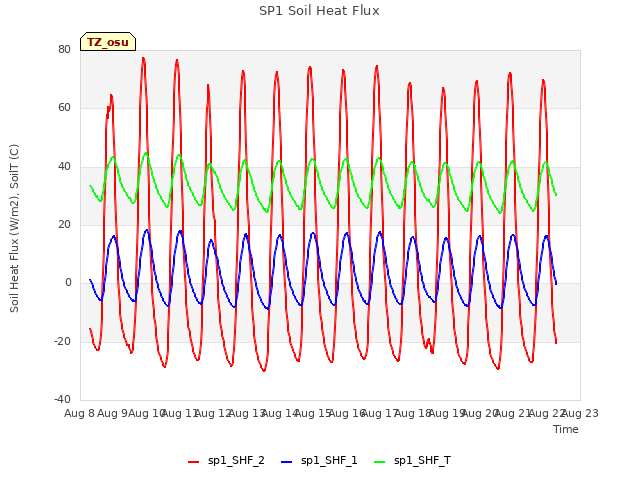Toggle the sp1_SHF_T legend entry

click(412, 461)
